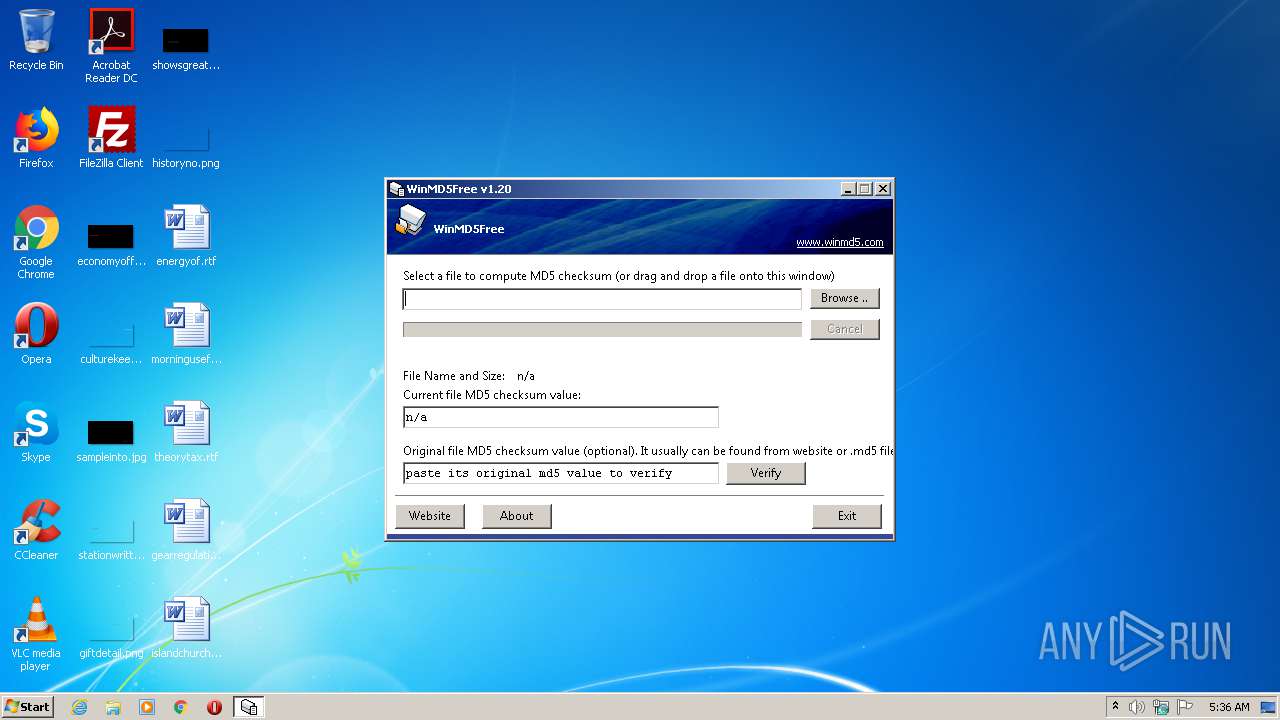Click the Cancel button
The image size is (1280, 720).
point(845,329)
